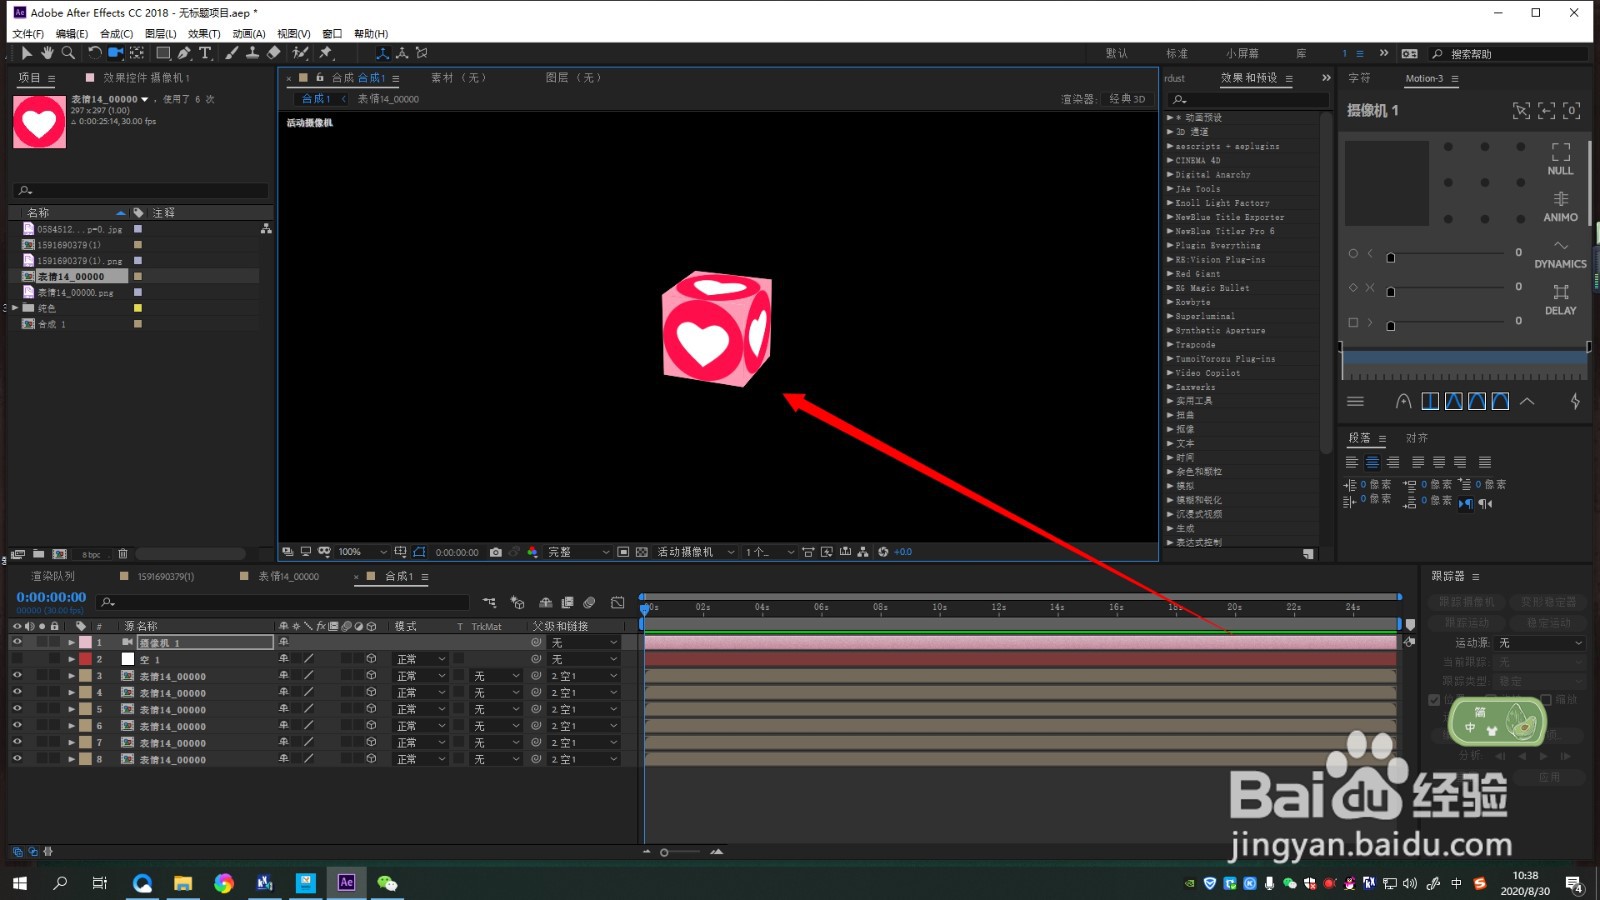Toggle region of interest icon

click(x=623, y=552)
